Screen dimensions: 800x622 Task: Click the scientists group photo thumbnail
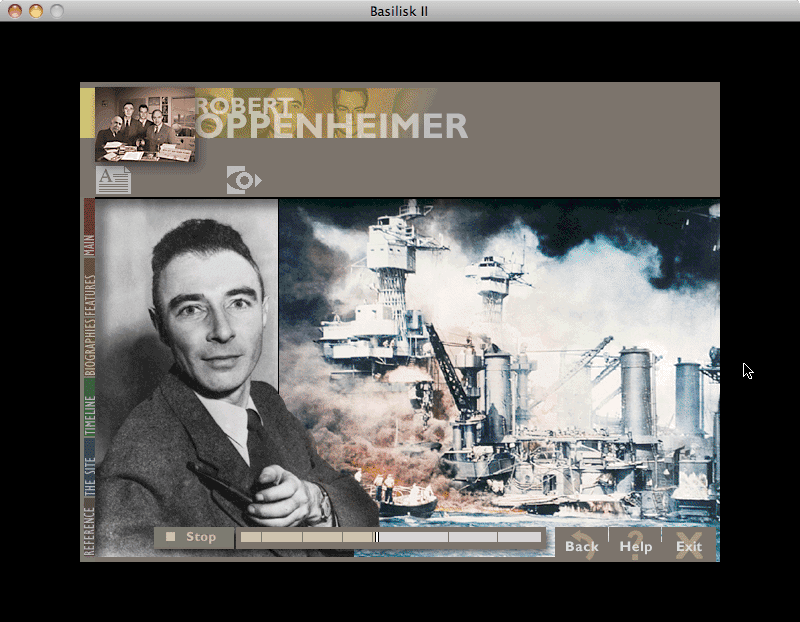coord(144,124)
